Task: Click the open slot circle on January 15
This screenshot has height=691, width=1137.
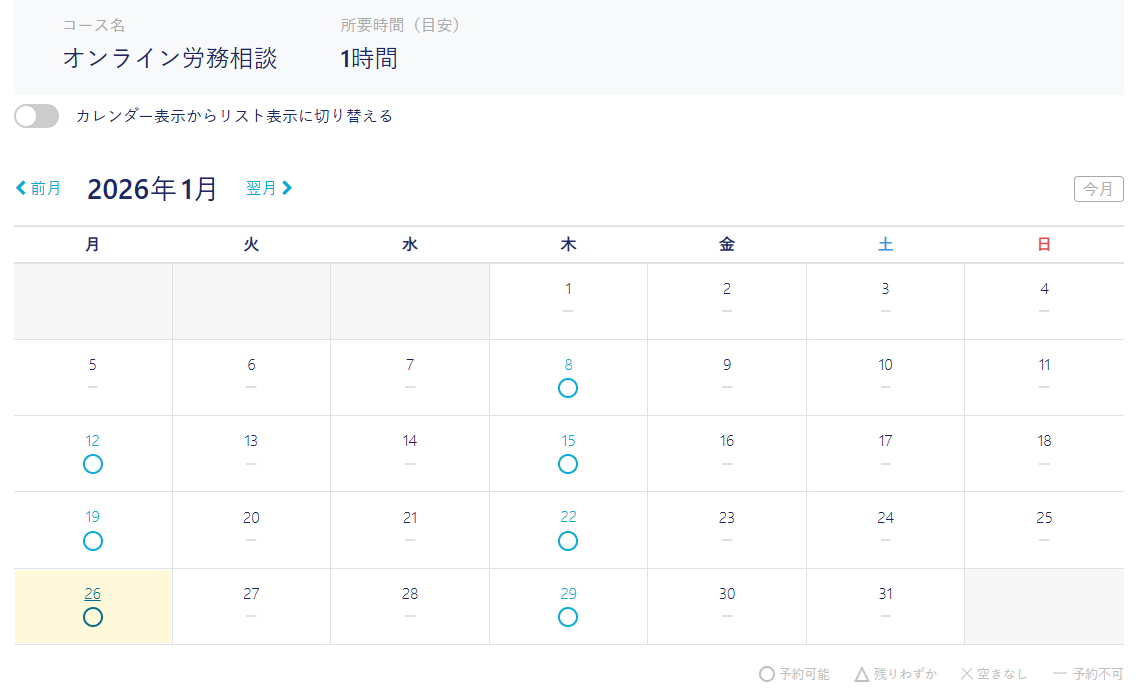Action: coord(568,464)
